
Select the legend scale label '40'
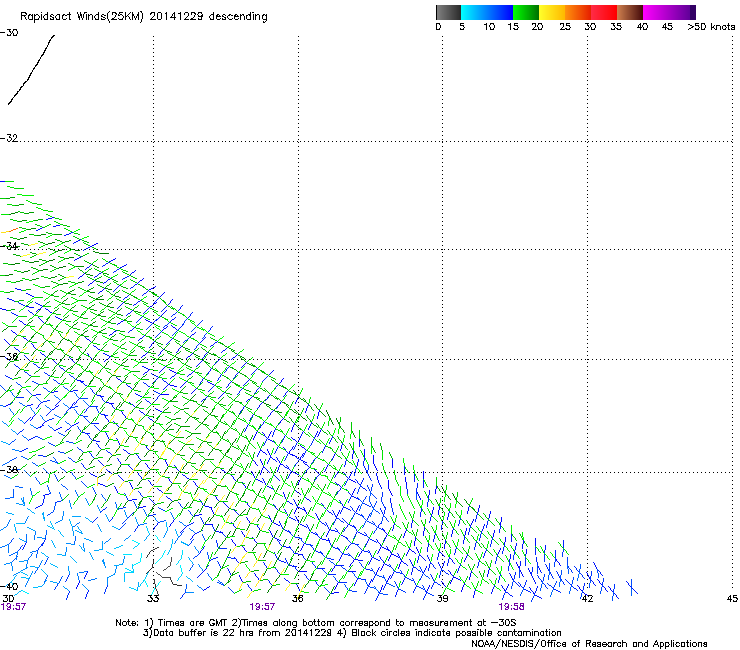642,27
